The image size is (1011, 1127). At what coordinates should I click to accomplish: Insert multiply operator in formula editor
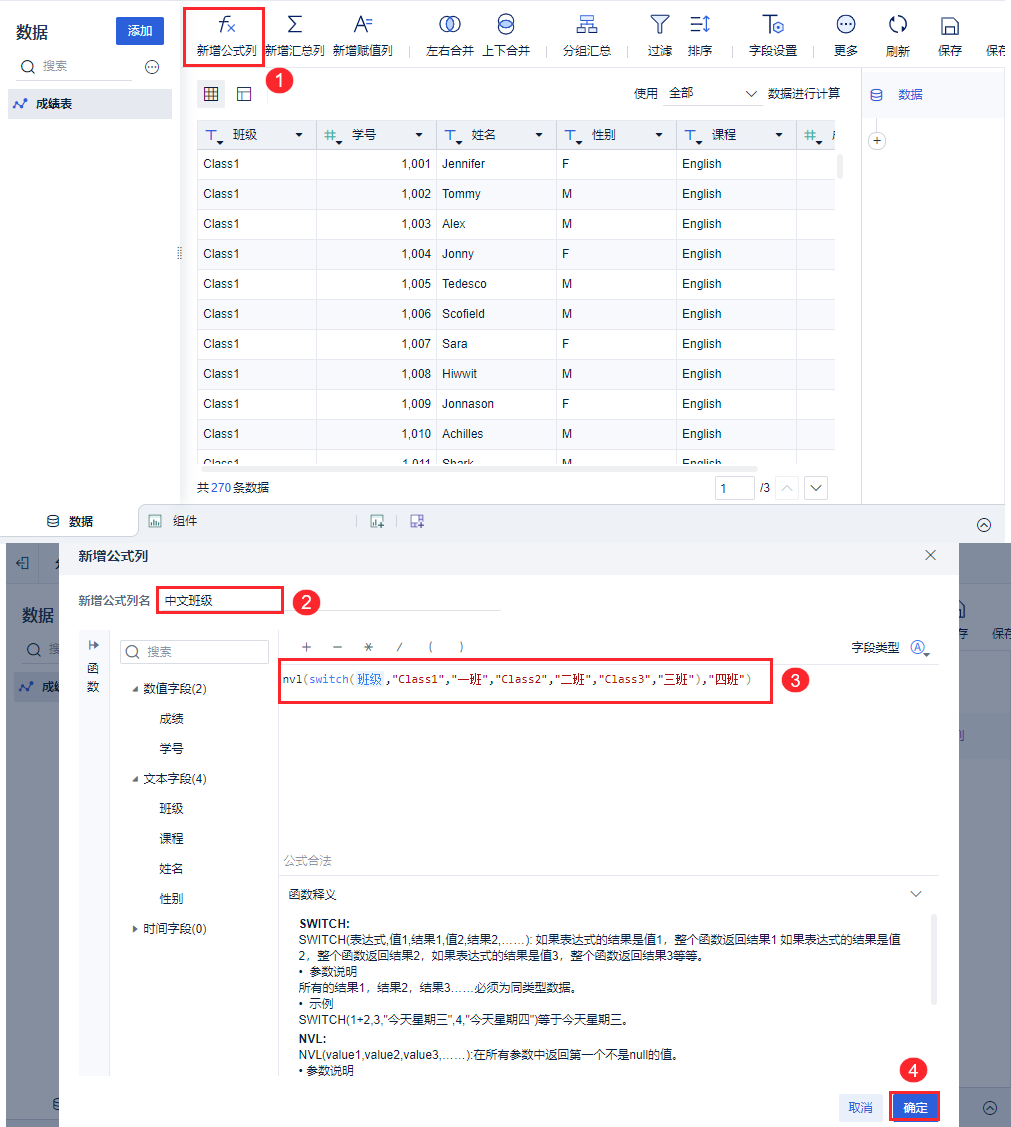[x=368, y=647]
